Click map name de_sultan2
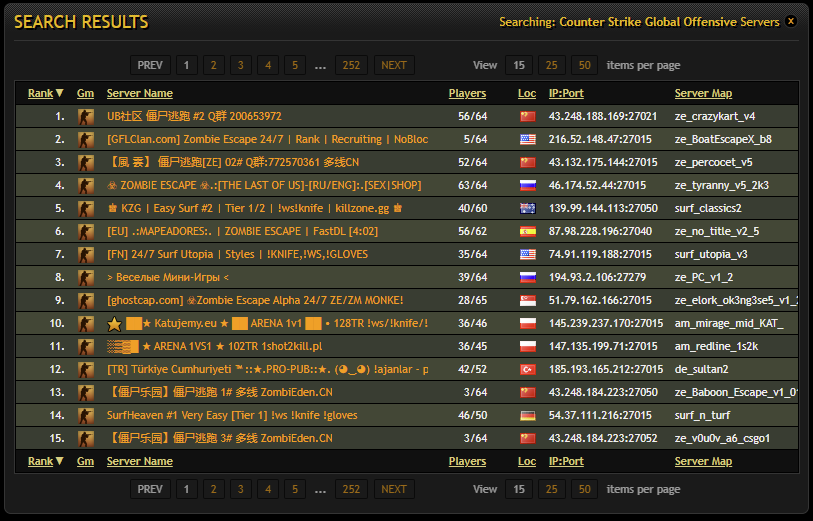This screenshot has width=813, height=521. point(701,370)
